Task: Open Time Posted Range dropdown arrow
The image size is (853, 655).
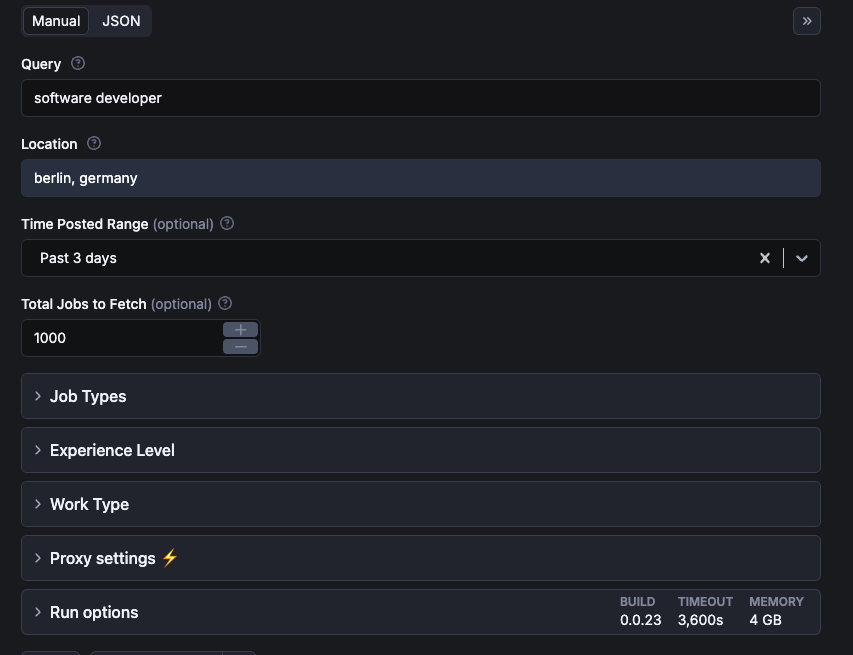Action: pyautogui.click(x=801, y=258)
